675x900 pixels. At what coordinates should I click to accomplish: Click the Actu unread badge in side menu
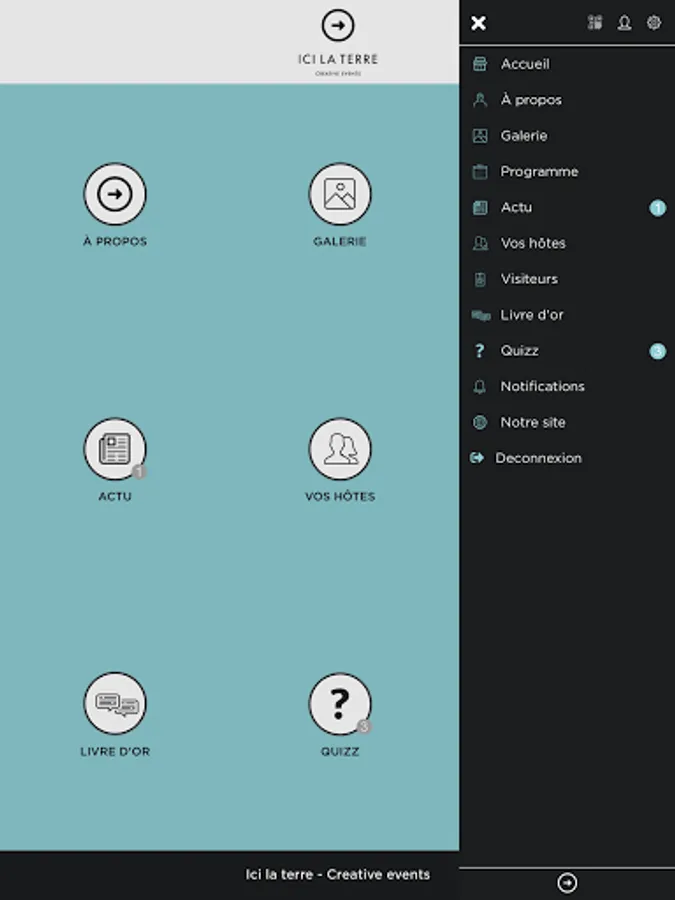click(x=657, y=208)
